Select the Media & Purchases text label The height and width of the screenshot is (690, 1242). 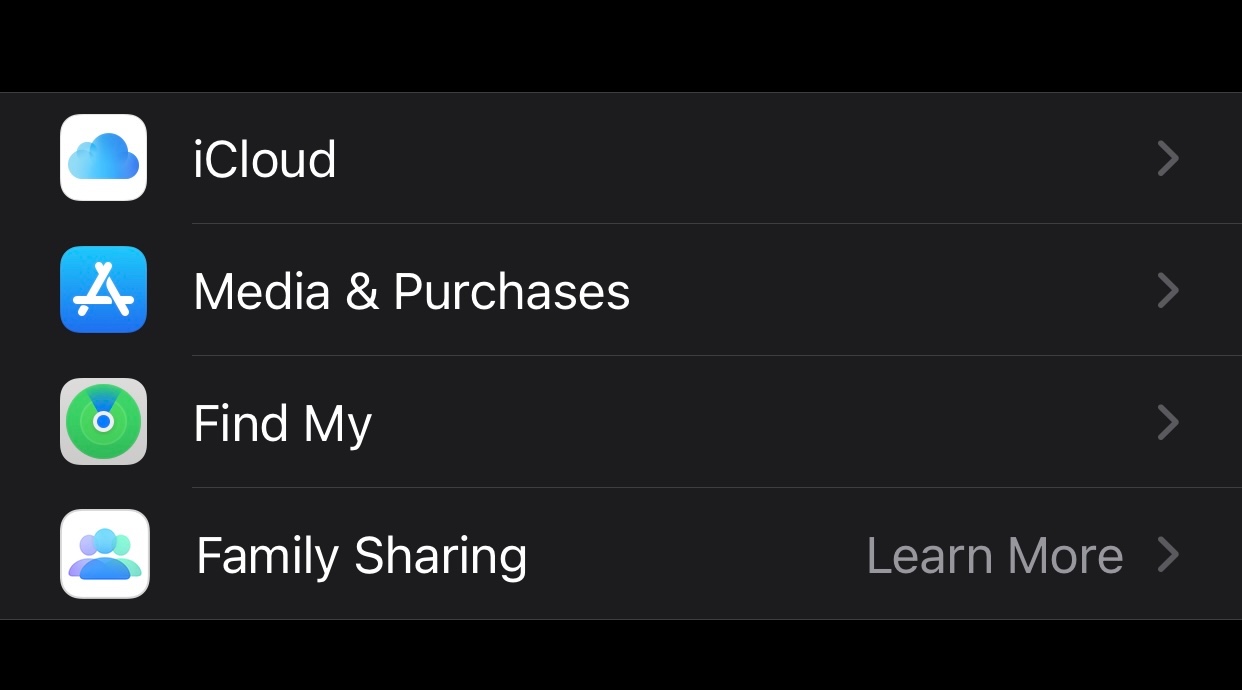click(x=411, y=291)
